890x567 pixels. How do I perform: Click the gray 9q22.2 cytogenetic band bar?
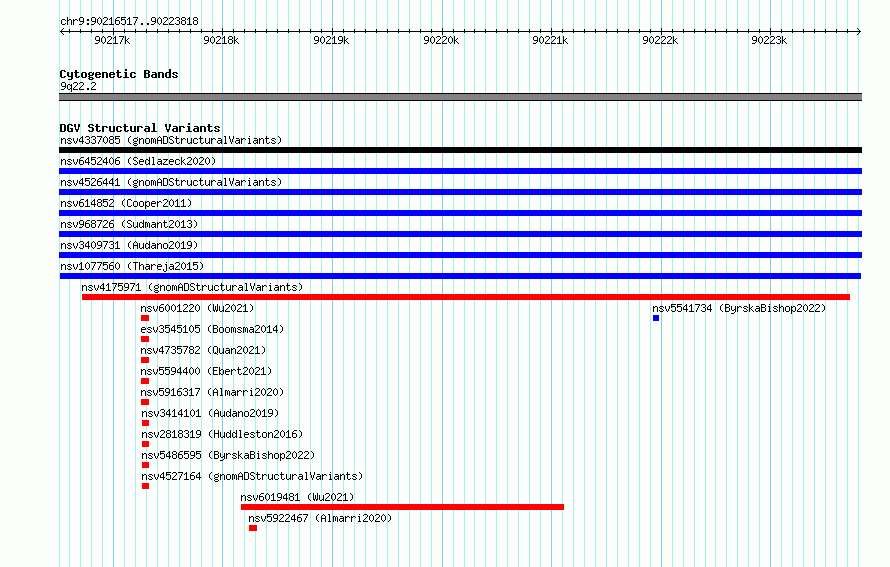point(460,97)
